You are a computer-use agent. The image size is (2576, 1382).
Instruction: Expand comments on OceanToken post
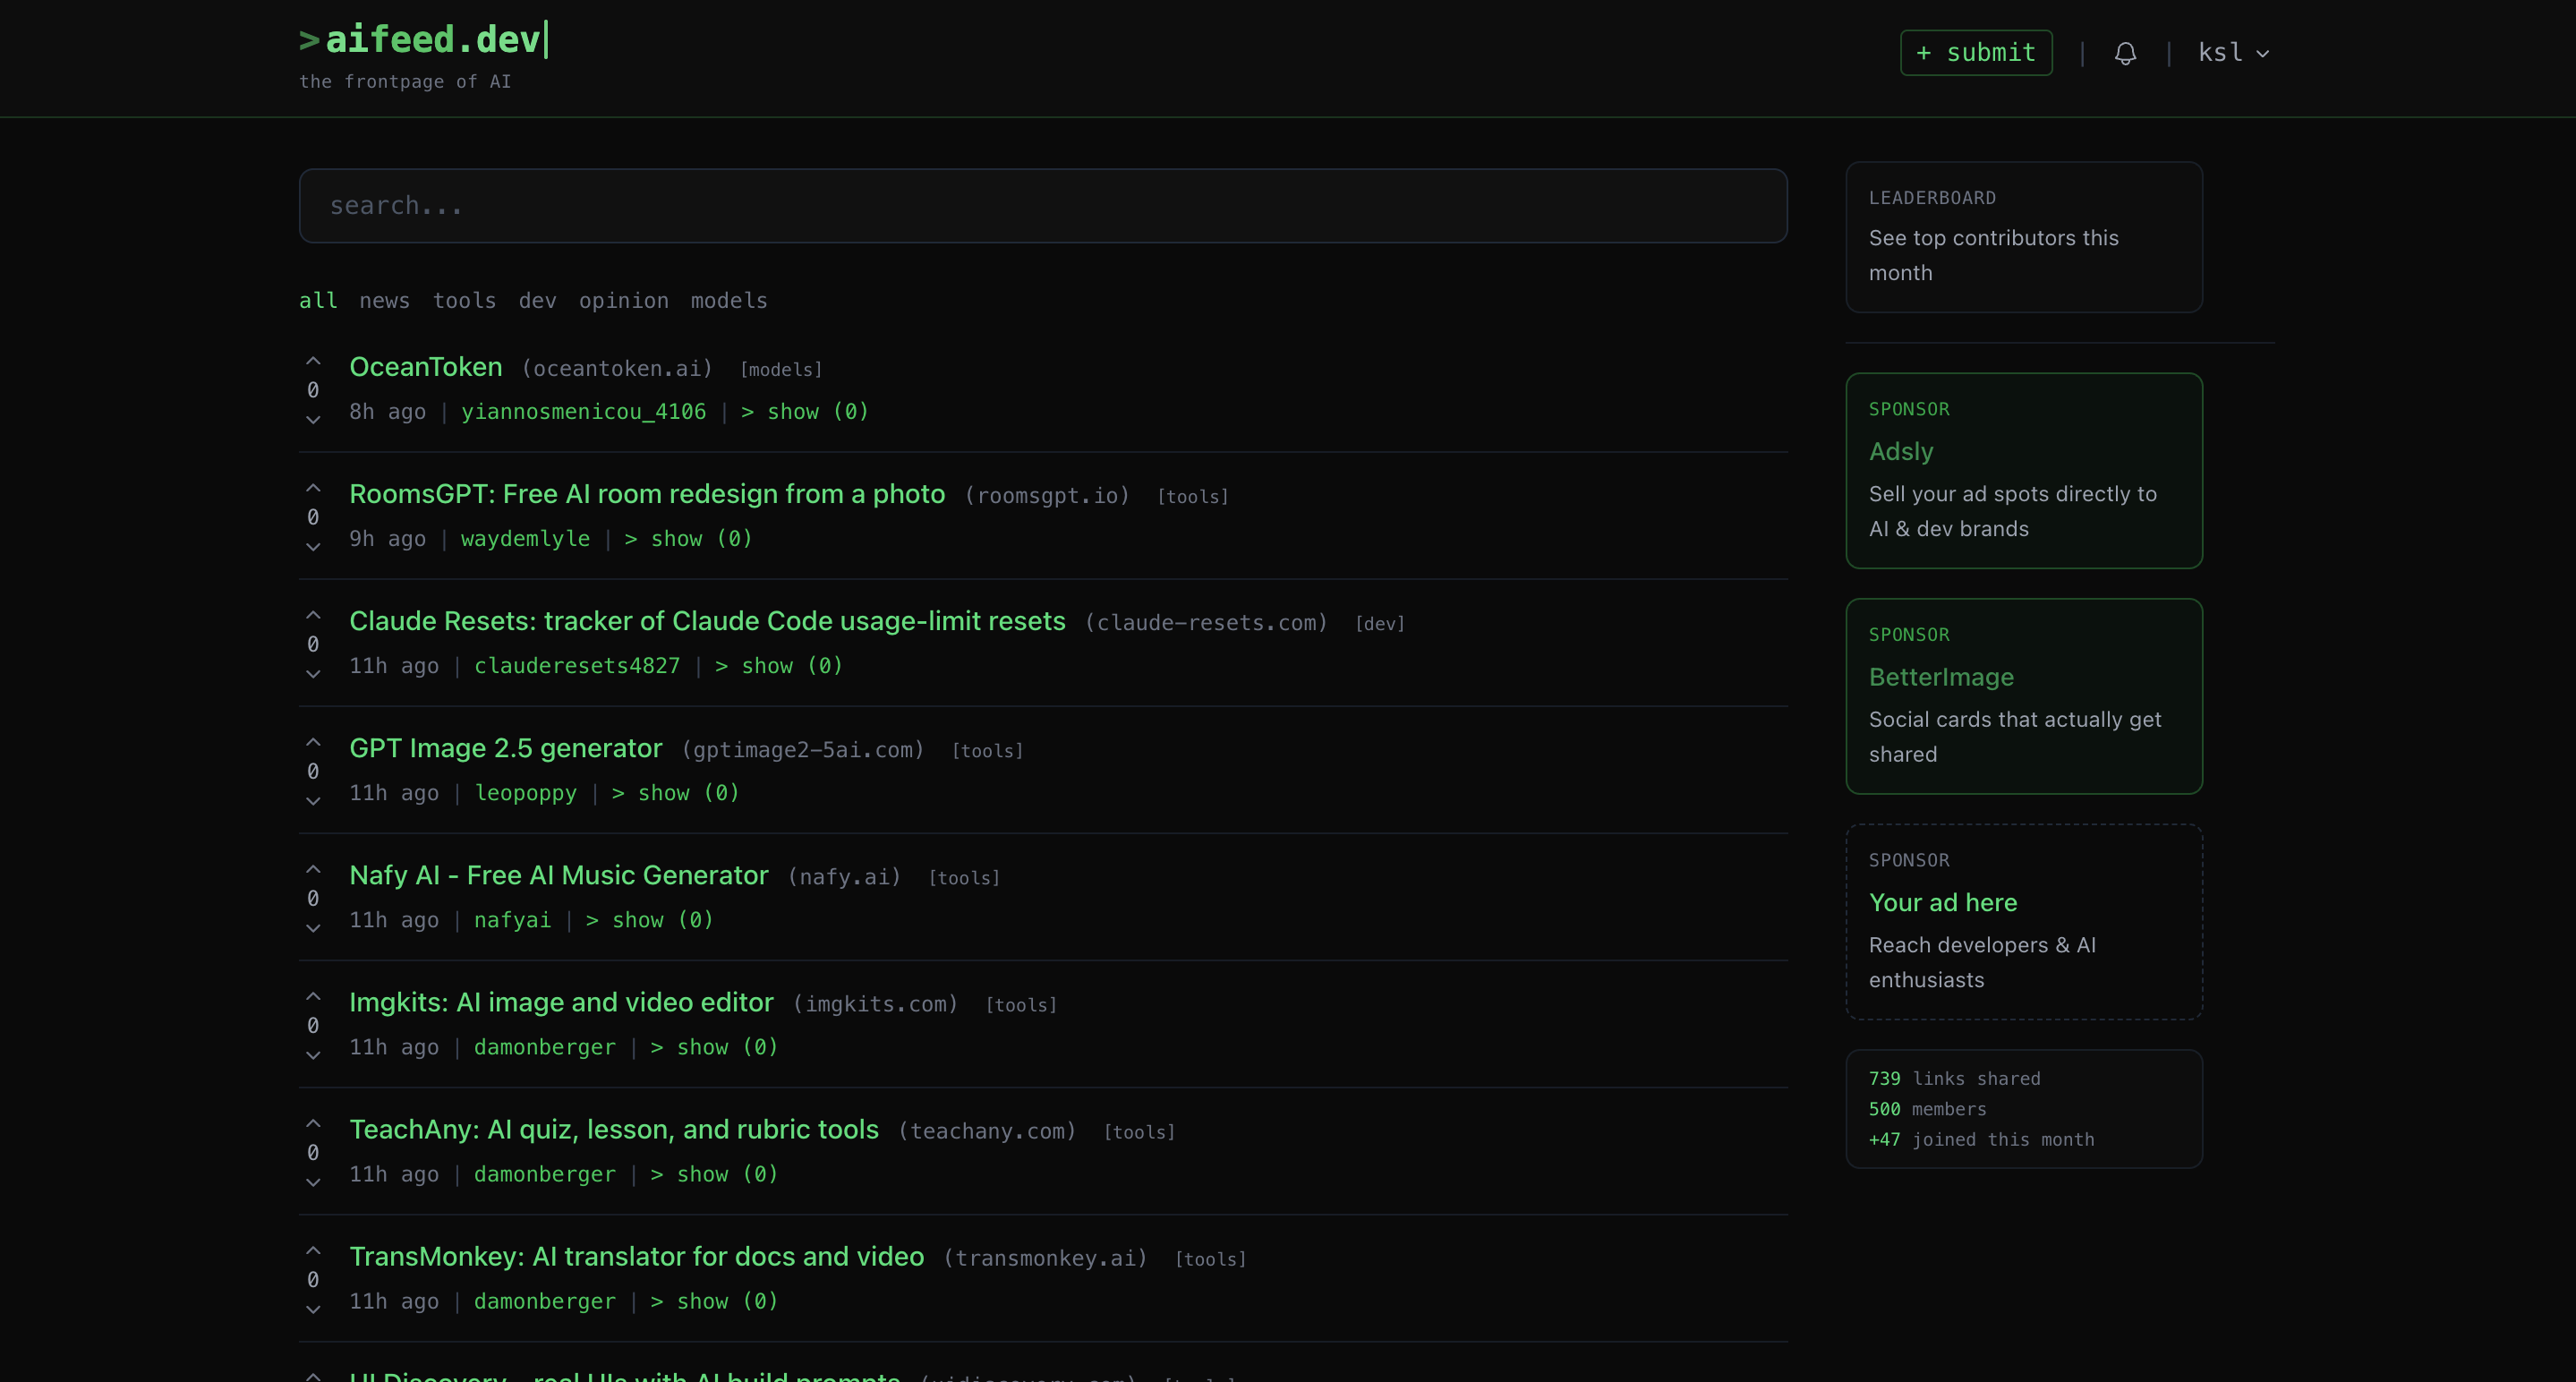click(x=804, y=412)
